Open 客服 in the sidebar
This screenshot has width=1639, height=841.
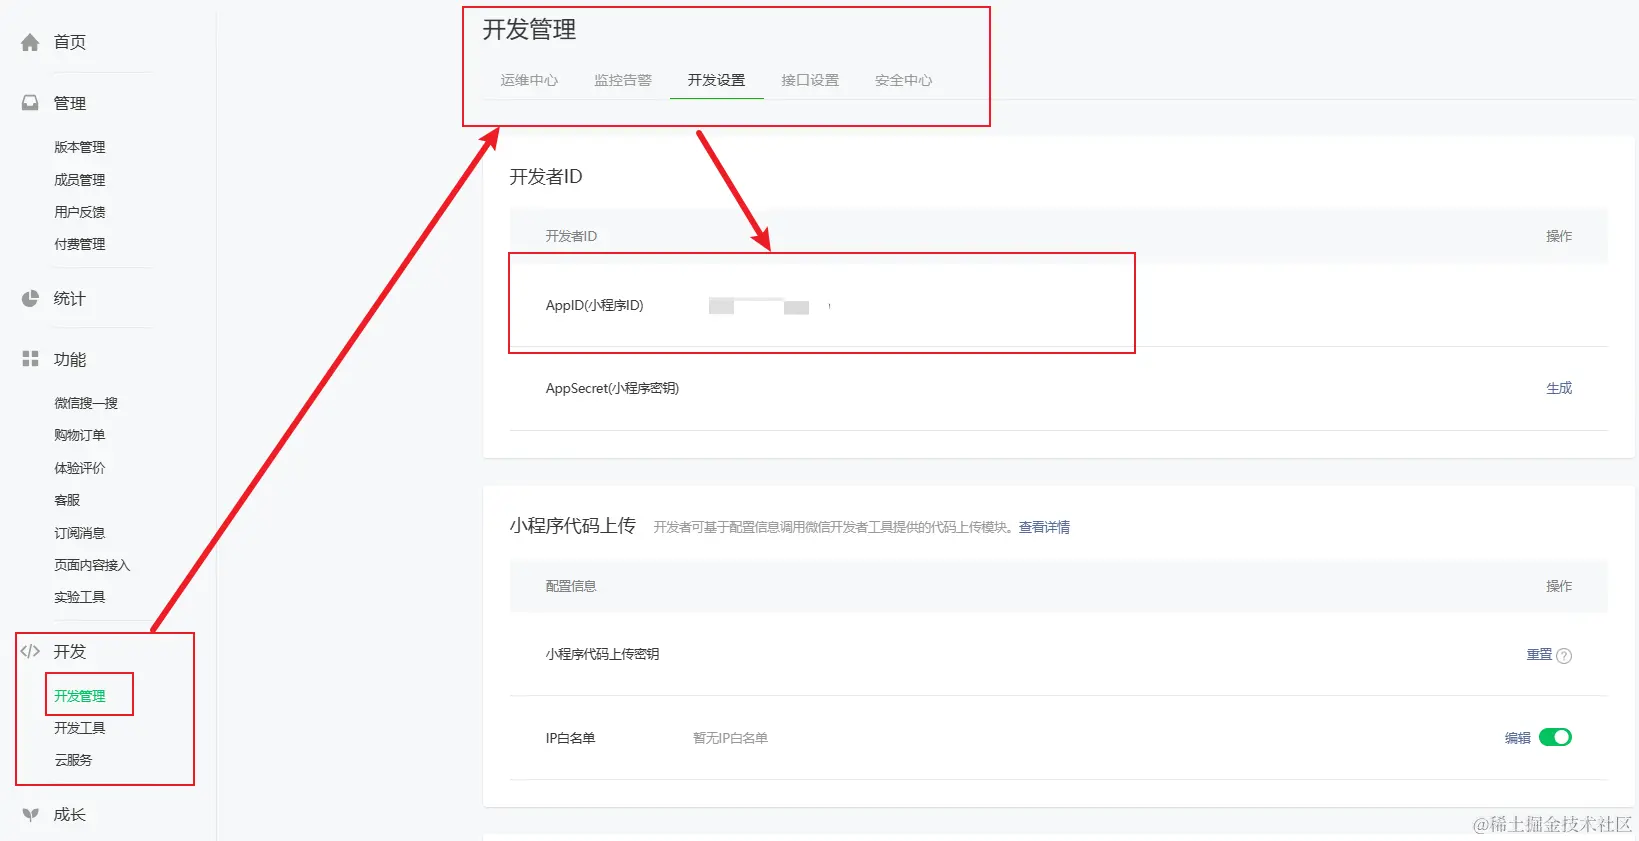(67, 500)
